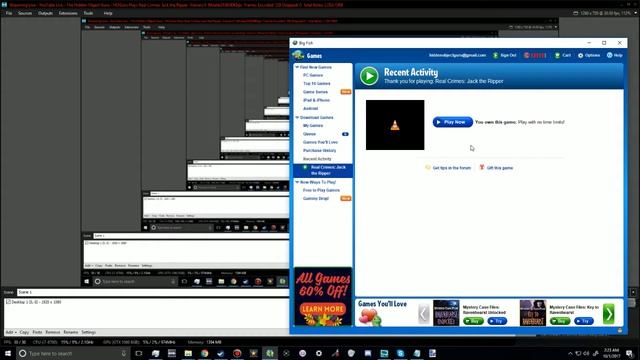The height and width of the screenshot is (360, 640).
Task: Open the Extensions menu in streaming app
Action: click(68, 13)
